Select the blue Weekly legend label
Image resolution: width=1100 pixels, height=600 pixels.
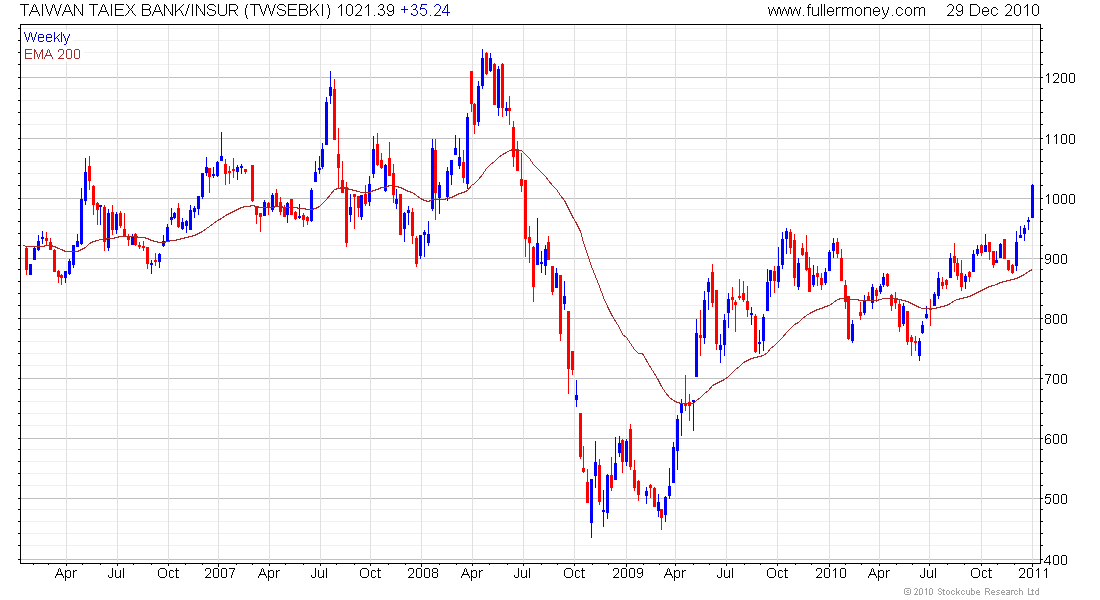tap(47, 37)
